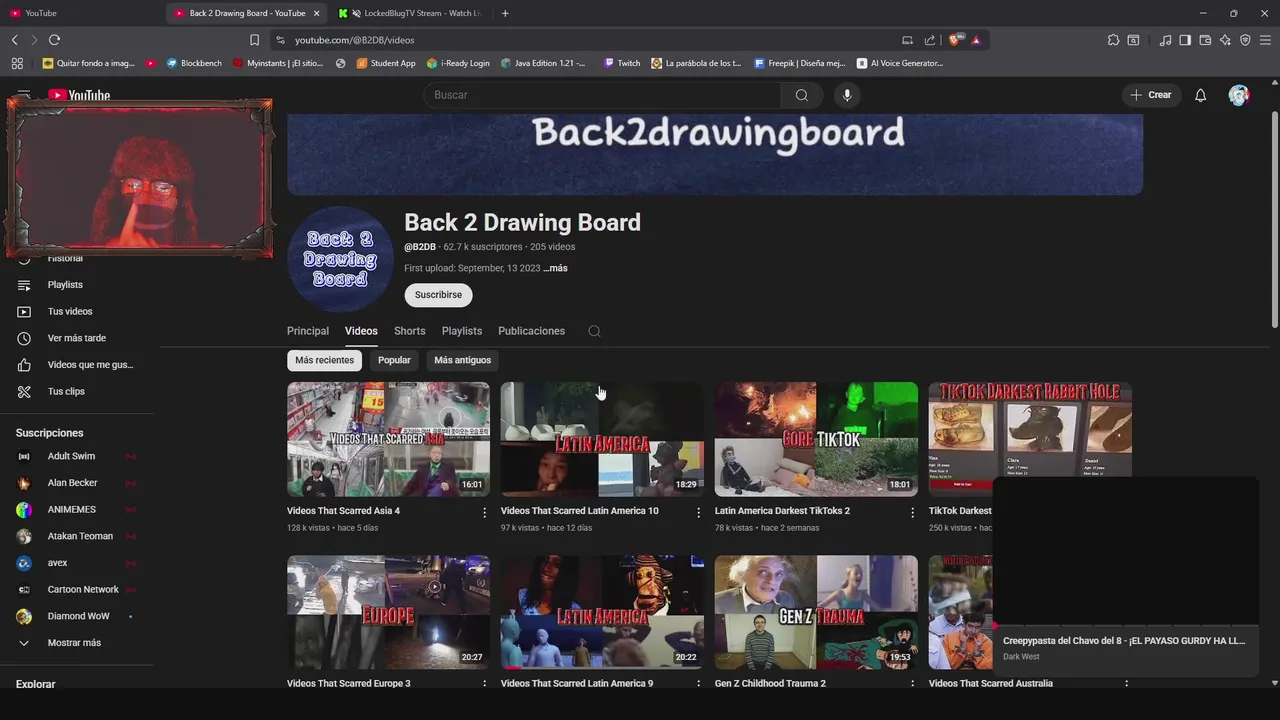Viewport: 1280px width, 720px height.
Task: Open the Gen Z Childhood Trauma 2 title
Action: tap(770, 684)
